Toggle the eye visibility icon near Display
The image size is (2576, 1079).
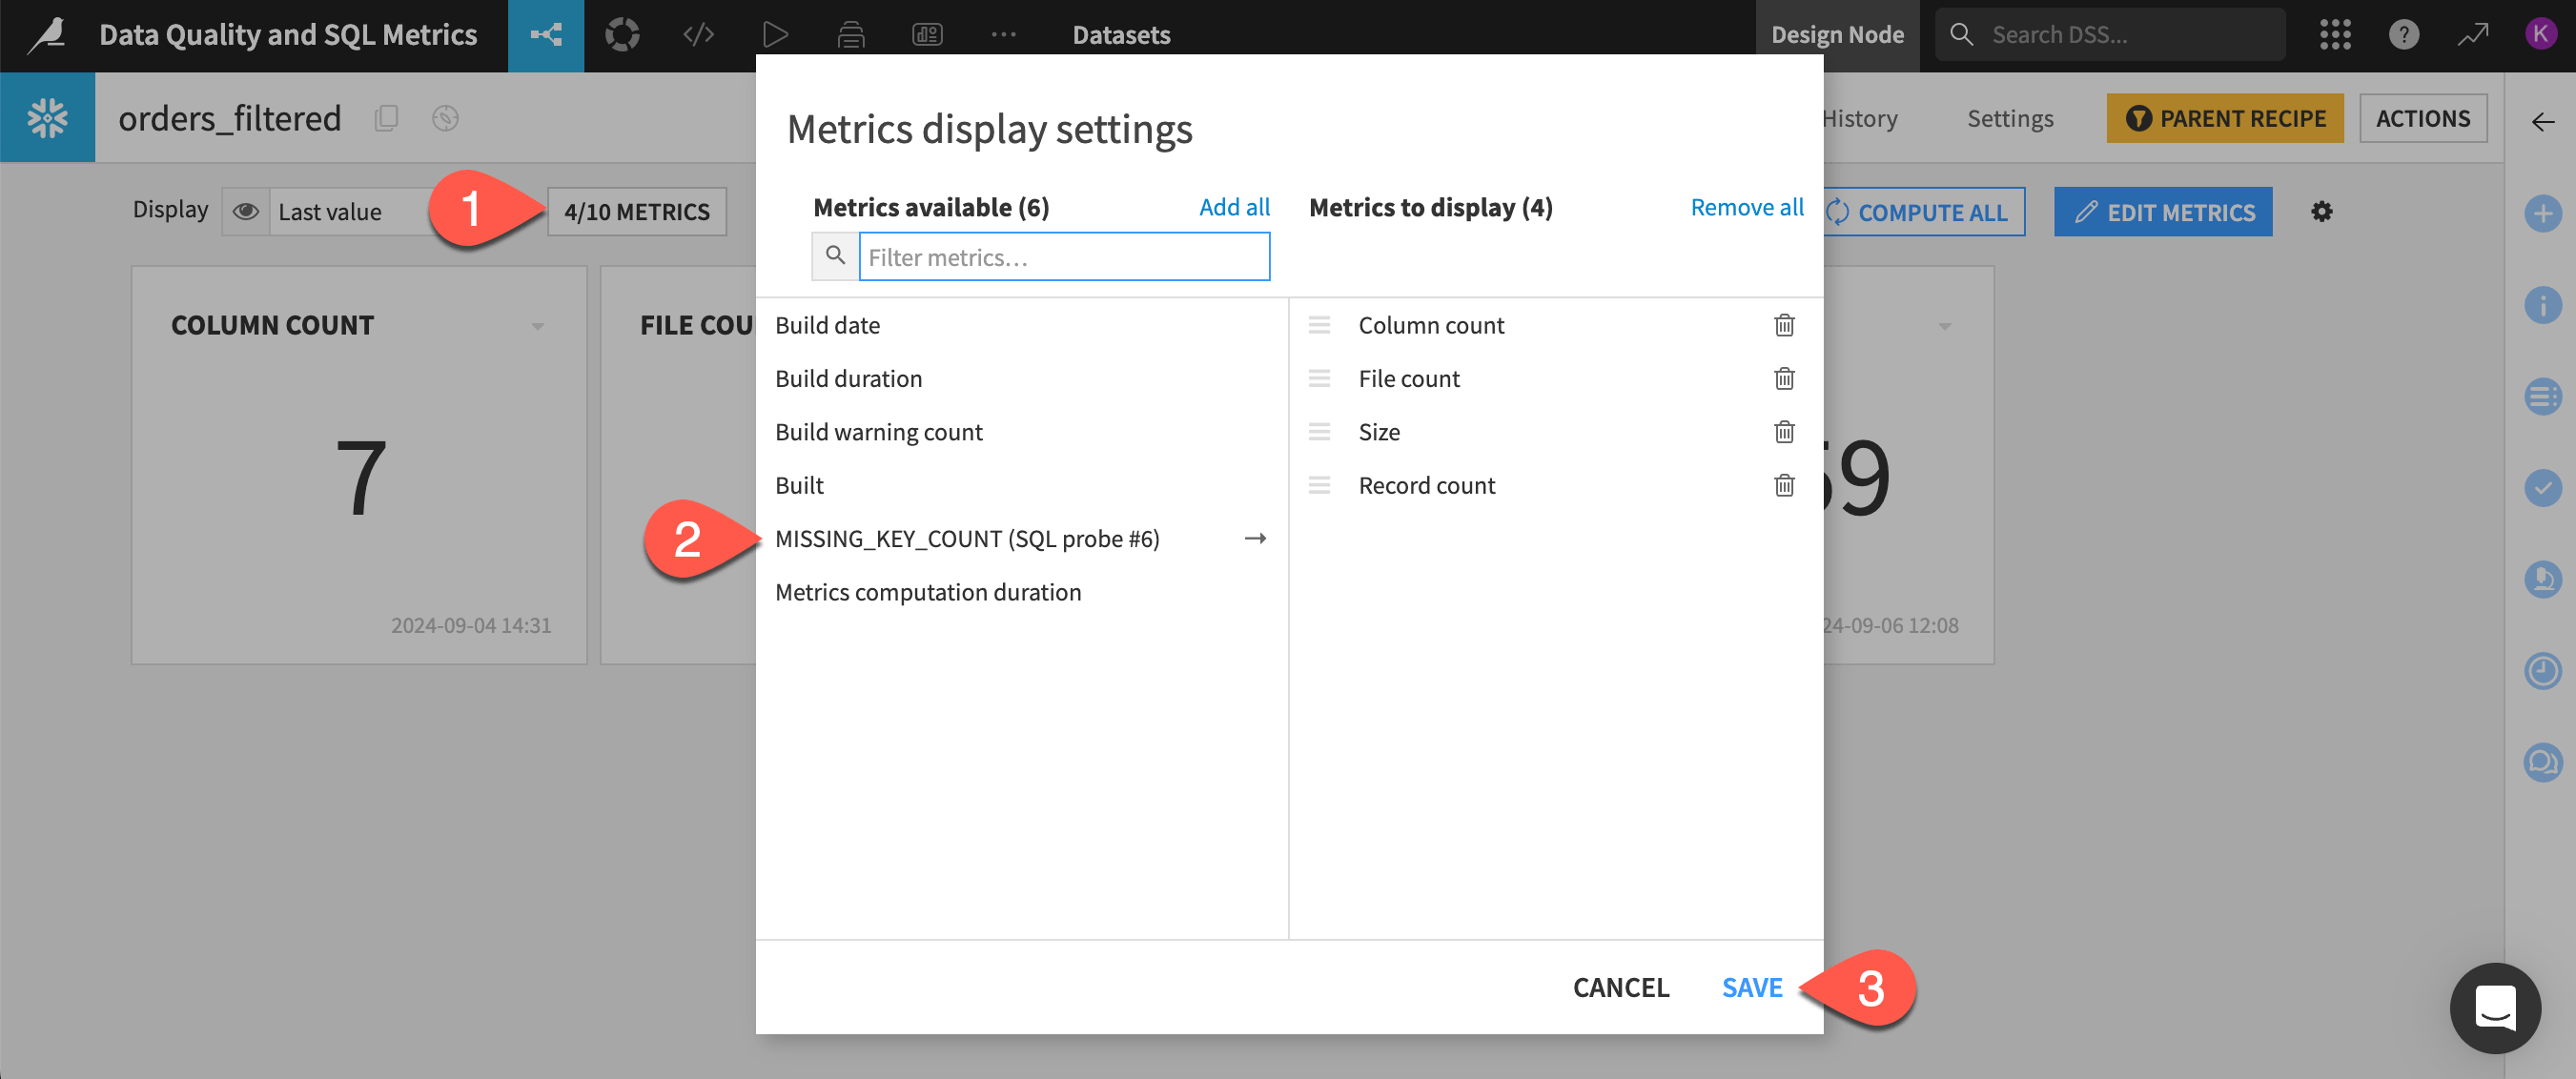tap(246, 211)
